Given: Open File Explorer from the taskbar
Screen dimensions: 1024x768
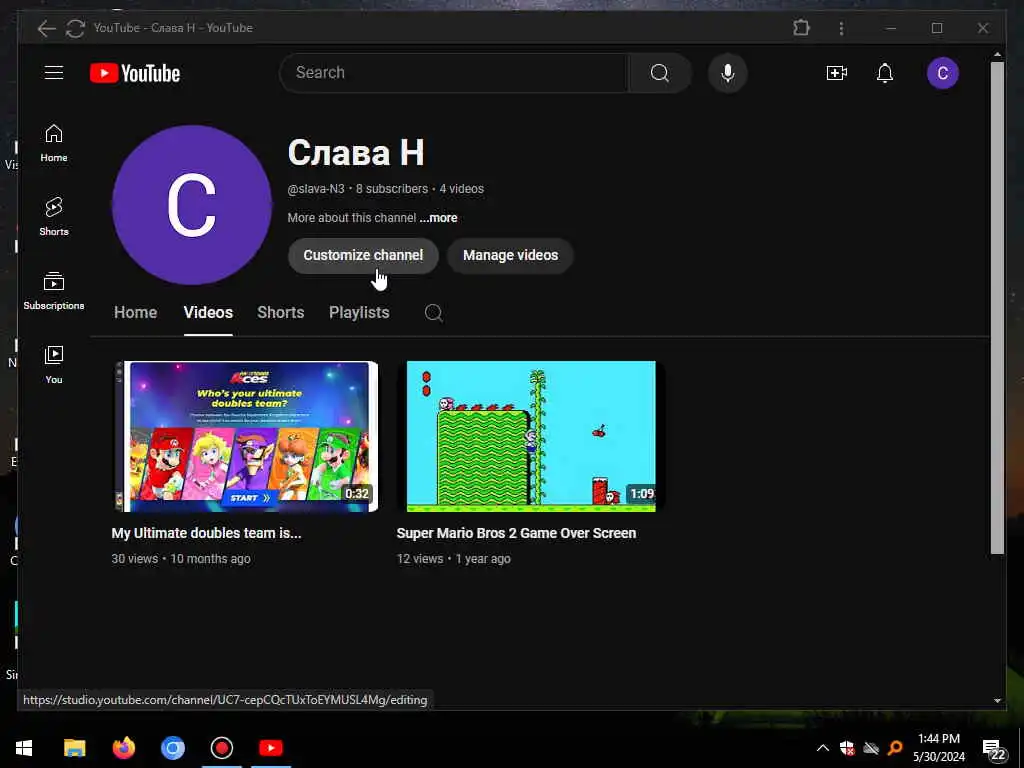Looking at the screenshot, I should click(74, 748).
